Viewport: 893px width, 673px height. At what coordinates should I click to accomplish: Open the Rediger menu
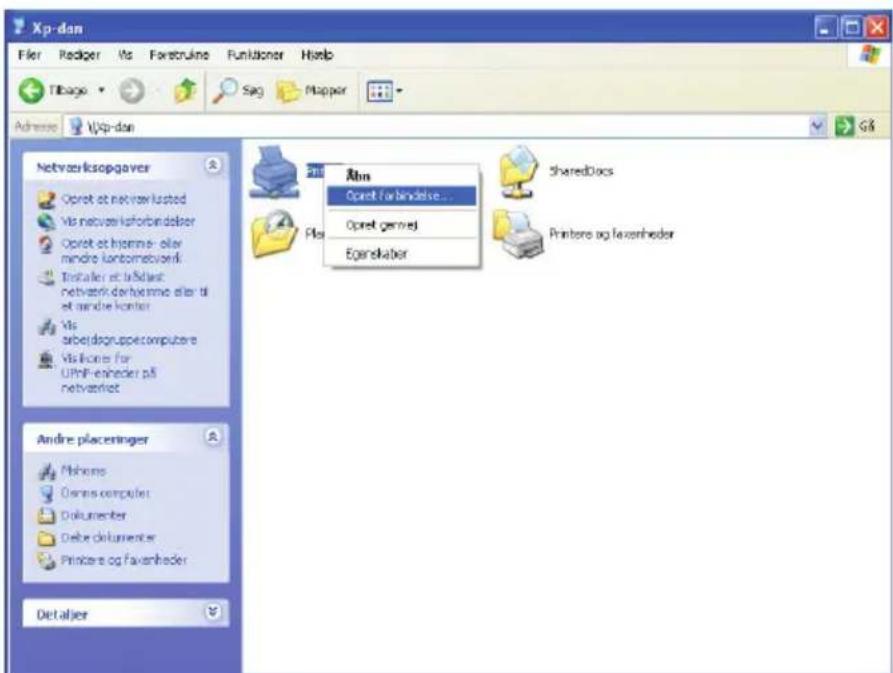pos(79,55)
